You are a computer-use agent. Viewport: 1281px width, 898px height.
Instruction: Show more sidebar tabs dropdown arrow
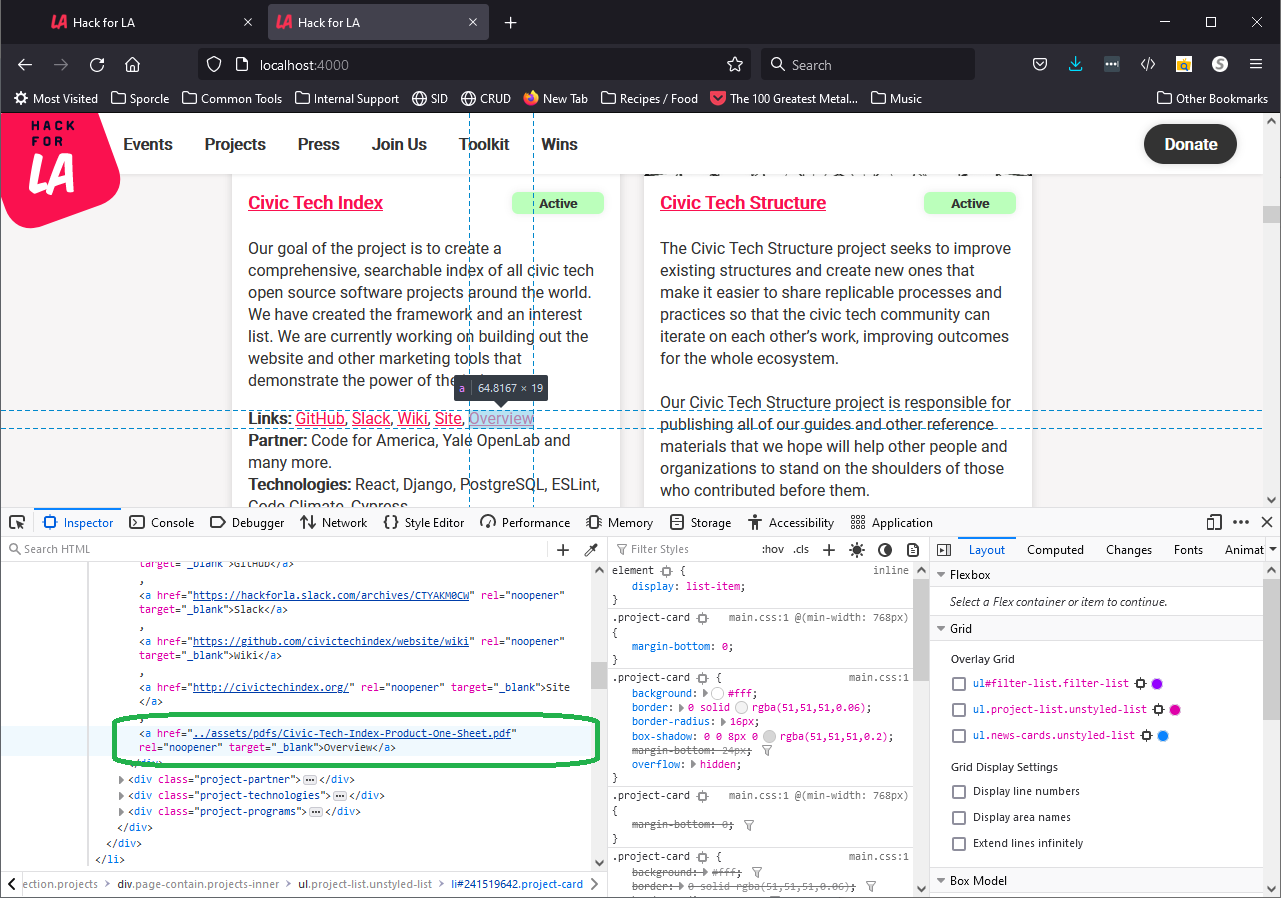[1273, 549]
